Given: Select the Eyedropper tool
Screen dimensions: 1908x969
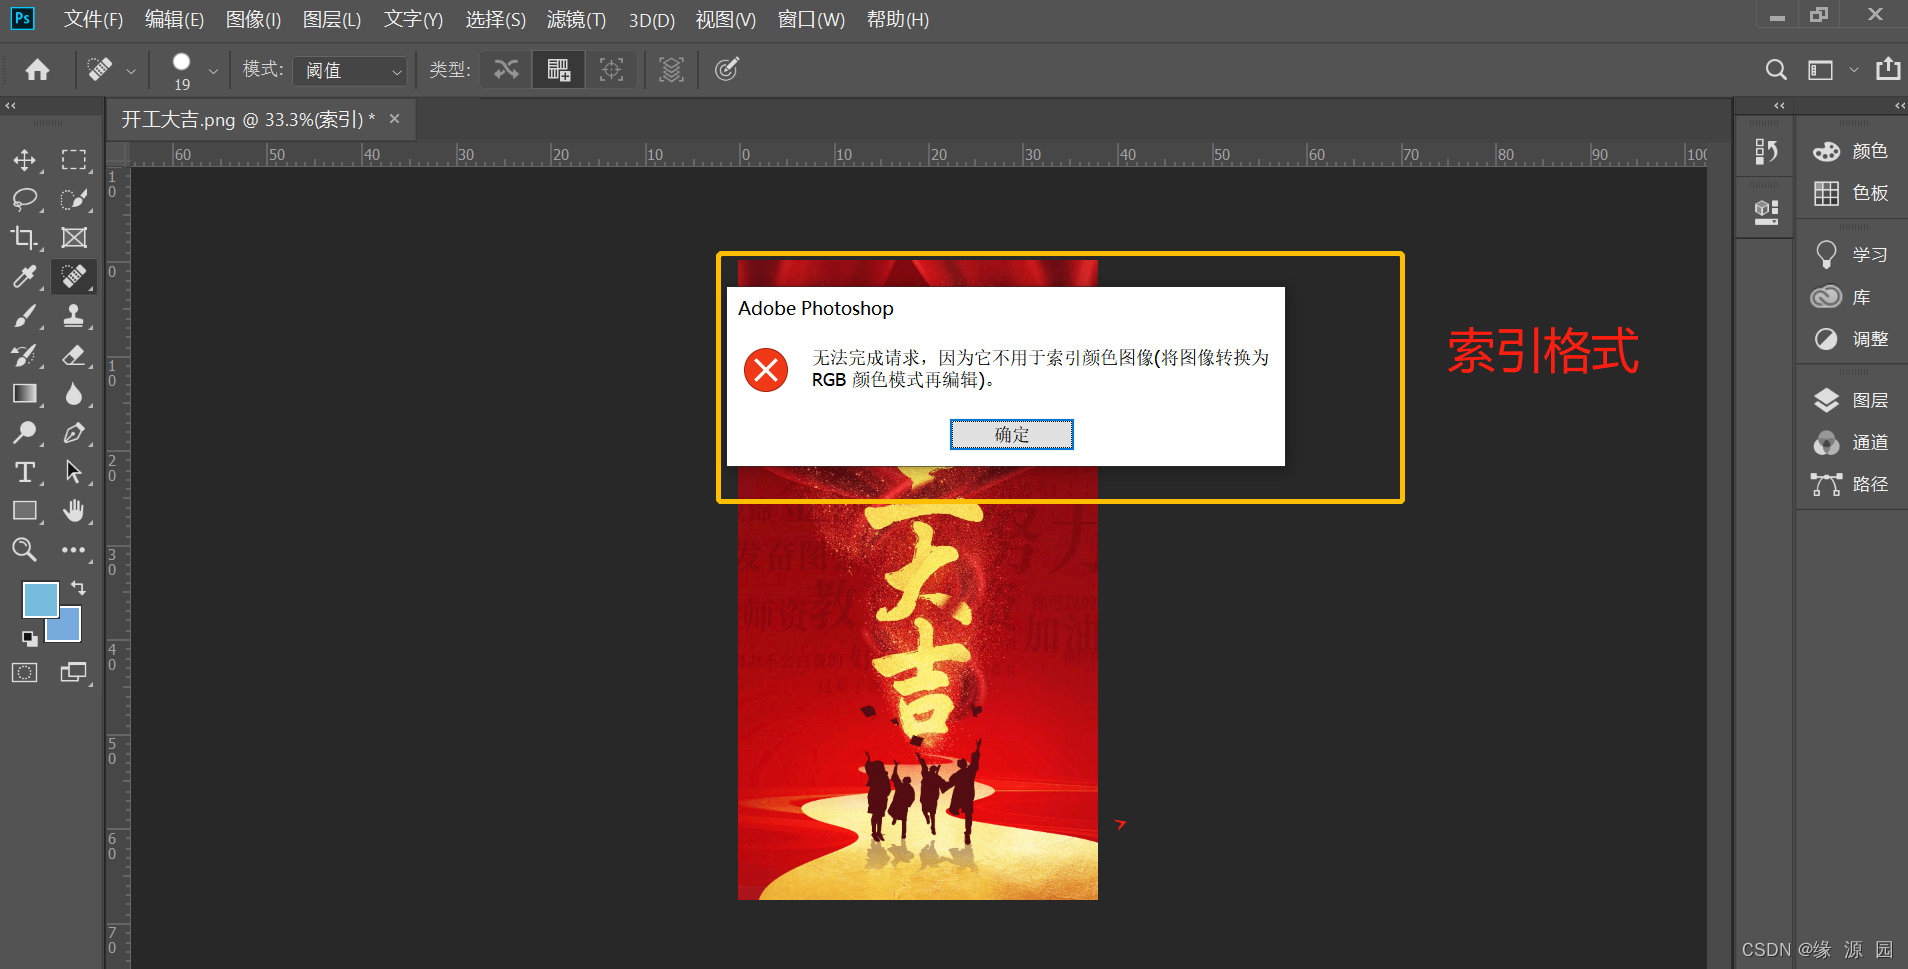Looking at the screenshot, I should click(x=25, y=277).
